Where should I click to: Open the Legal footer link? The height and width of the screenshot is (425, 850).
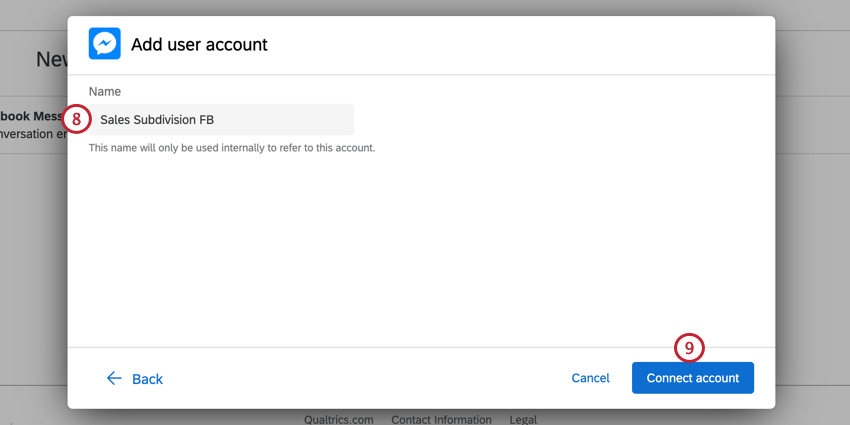(522, 419)
